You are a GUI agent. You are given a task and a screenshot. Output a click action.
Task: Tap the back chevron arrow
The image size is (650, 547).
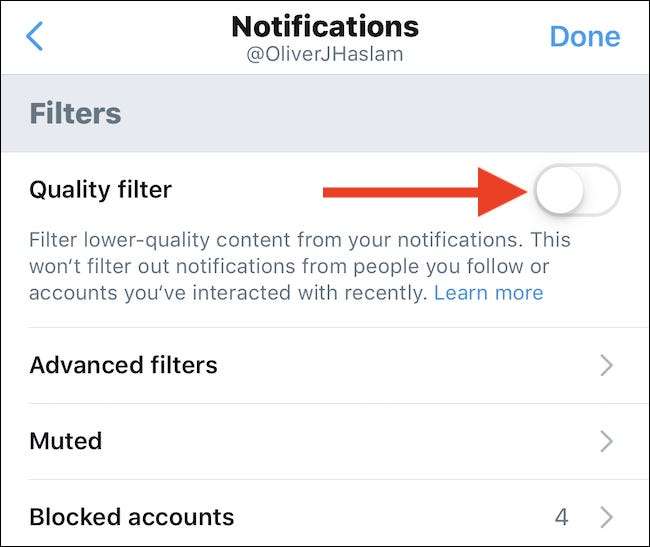[36, 37]
